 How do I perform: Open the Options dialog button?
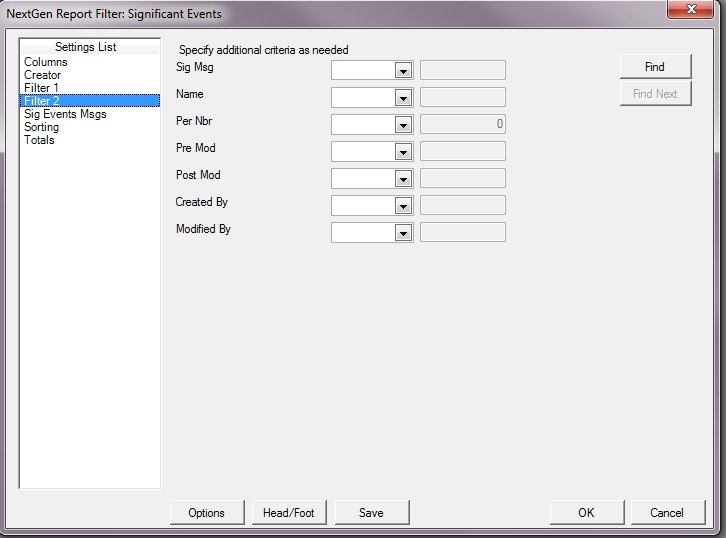coord(207,513)
